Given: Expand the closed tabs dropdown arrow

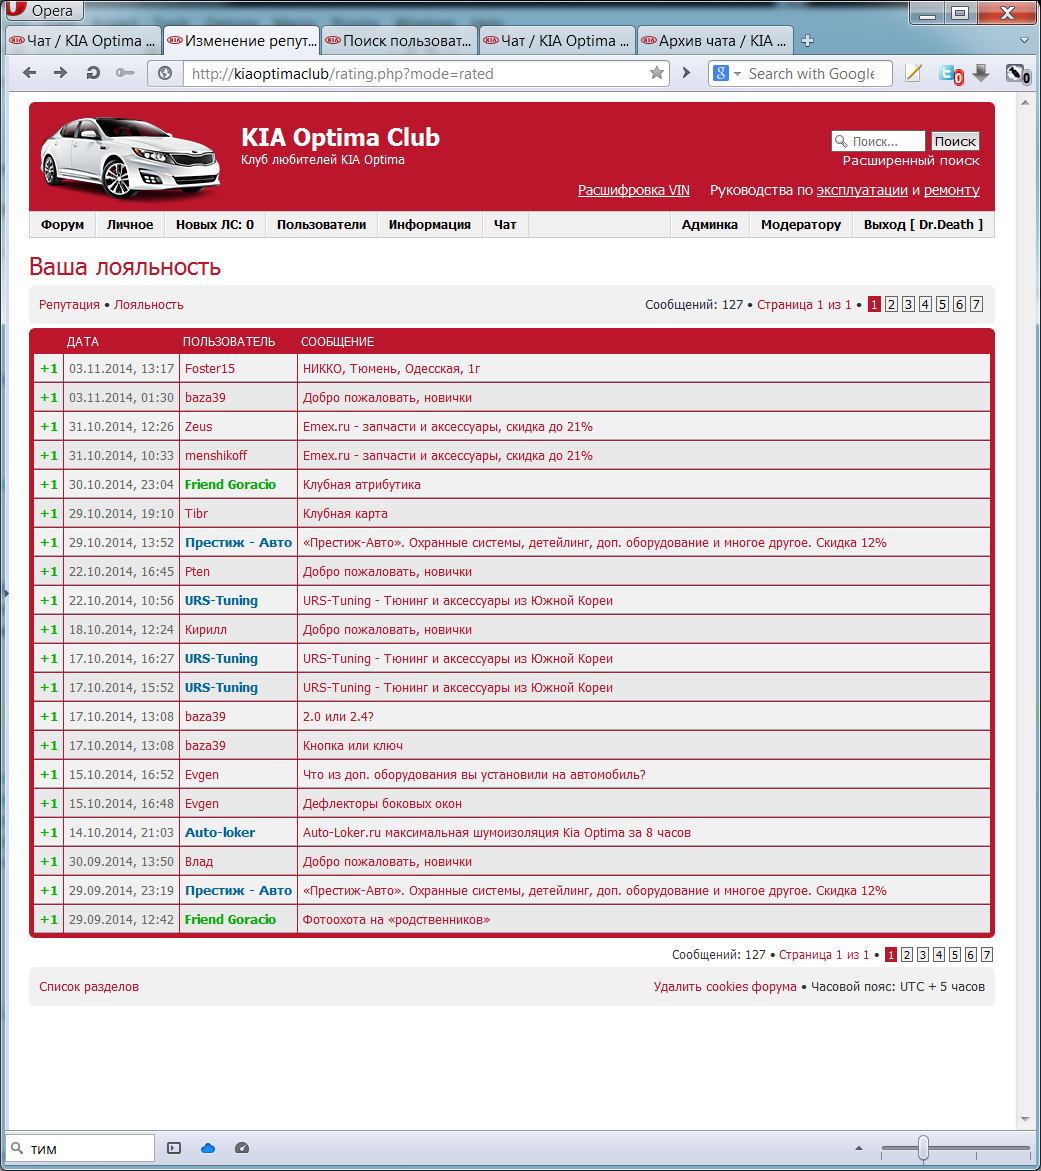Looking at the screenshot, I should 1024,41.
